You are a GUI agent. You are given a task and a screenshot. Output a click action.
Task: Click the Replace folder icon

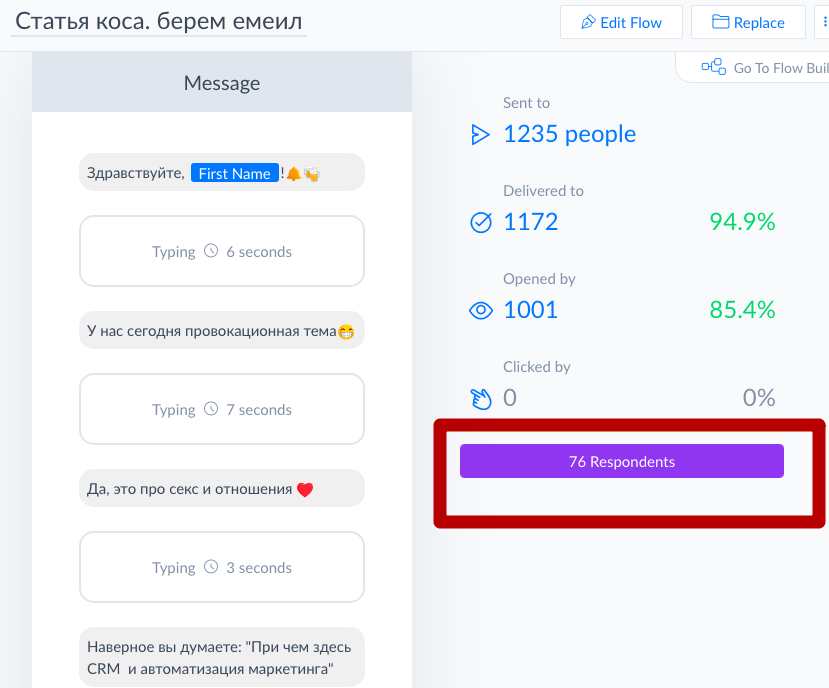pyautogui.click(x=720, y=22)
